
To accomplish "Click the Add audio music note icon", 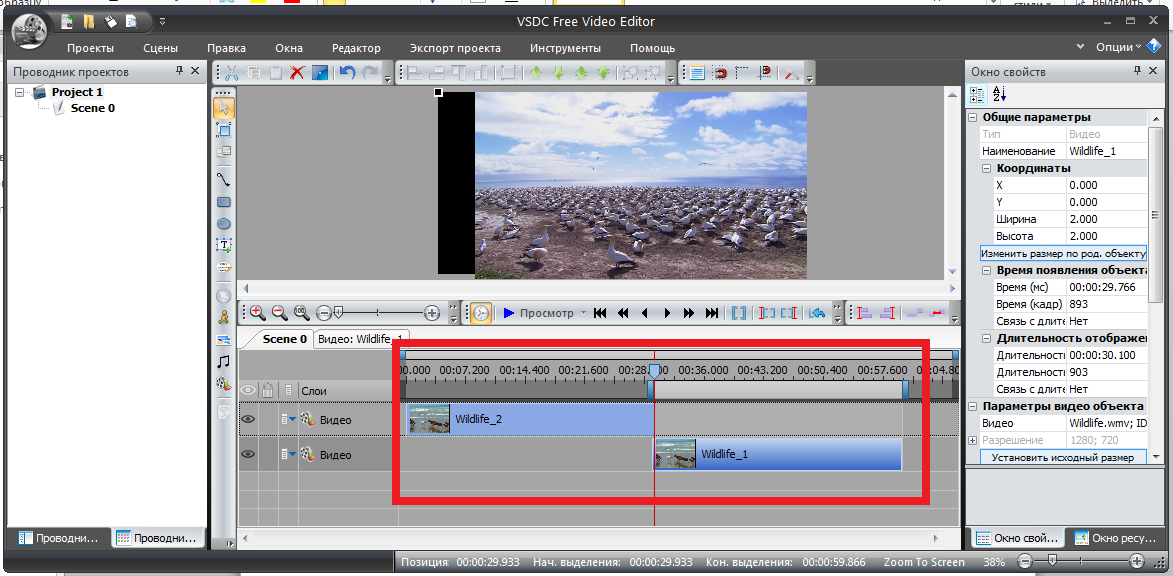I will point(224,361).
